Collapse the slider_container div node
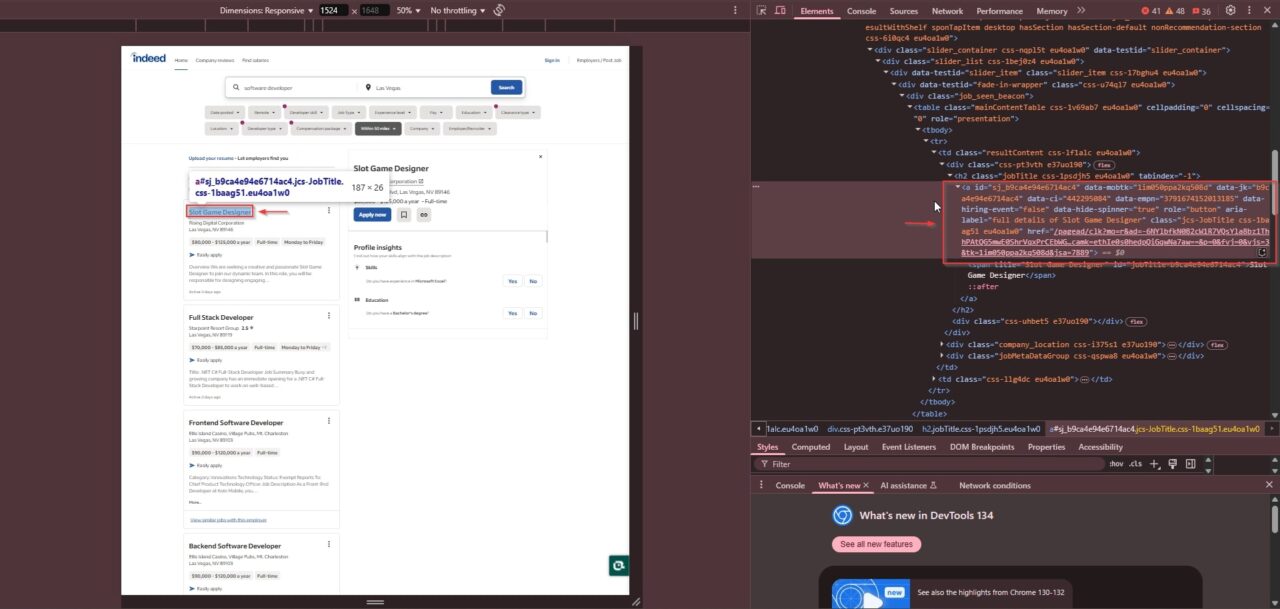Image resolution: width=1280 pixels, height=609 pixels. [870, 49]
